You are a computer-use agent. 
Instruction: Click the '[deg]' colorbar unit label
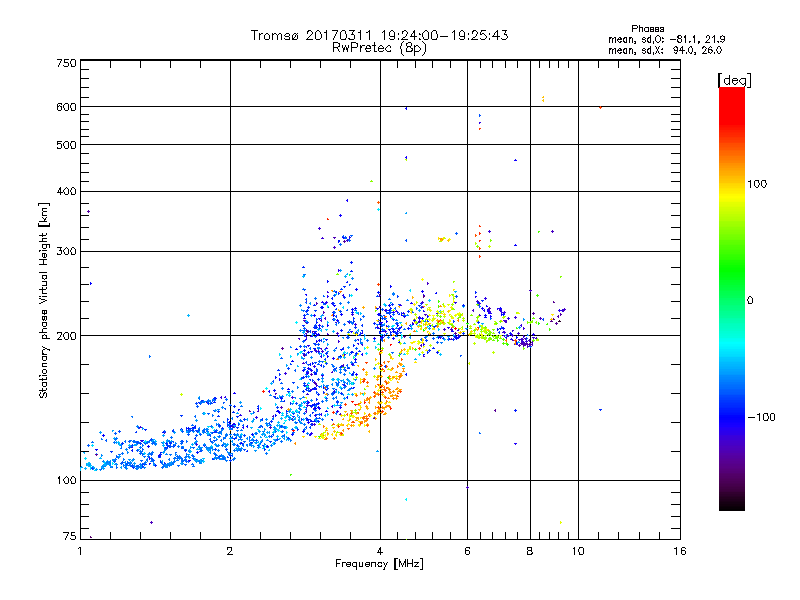734,81
